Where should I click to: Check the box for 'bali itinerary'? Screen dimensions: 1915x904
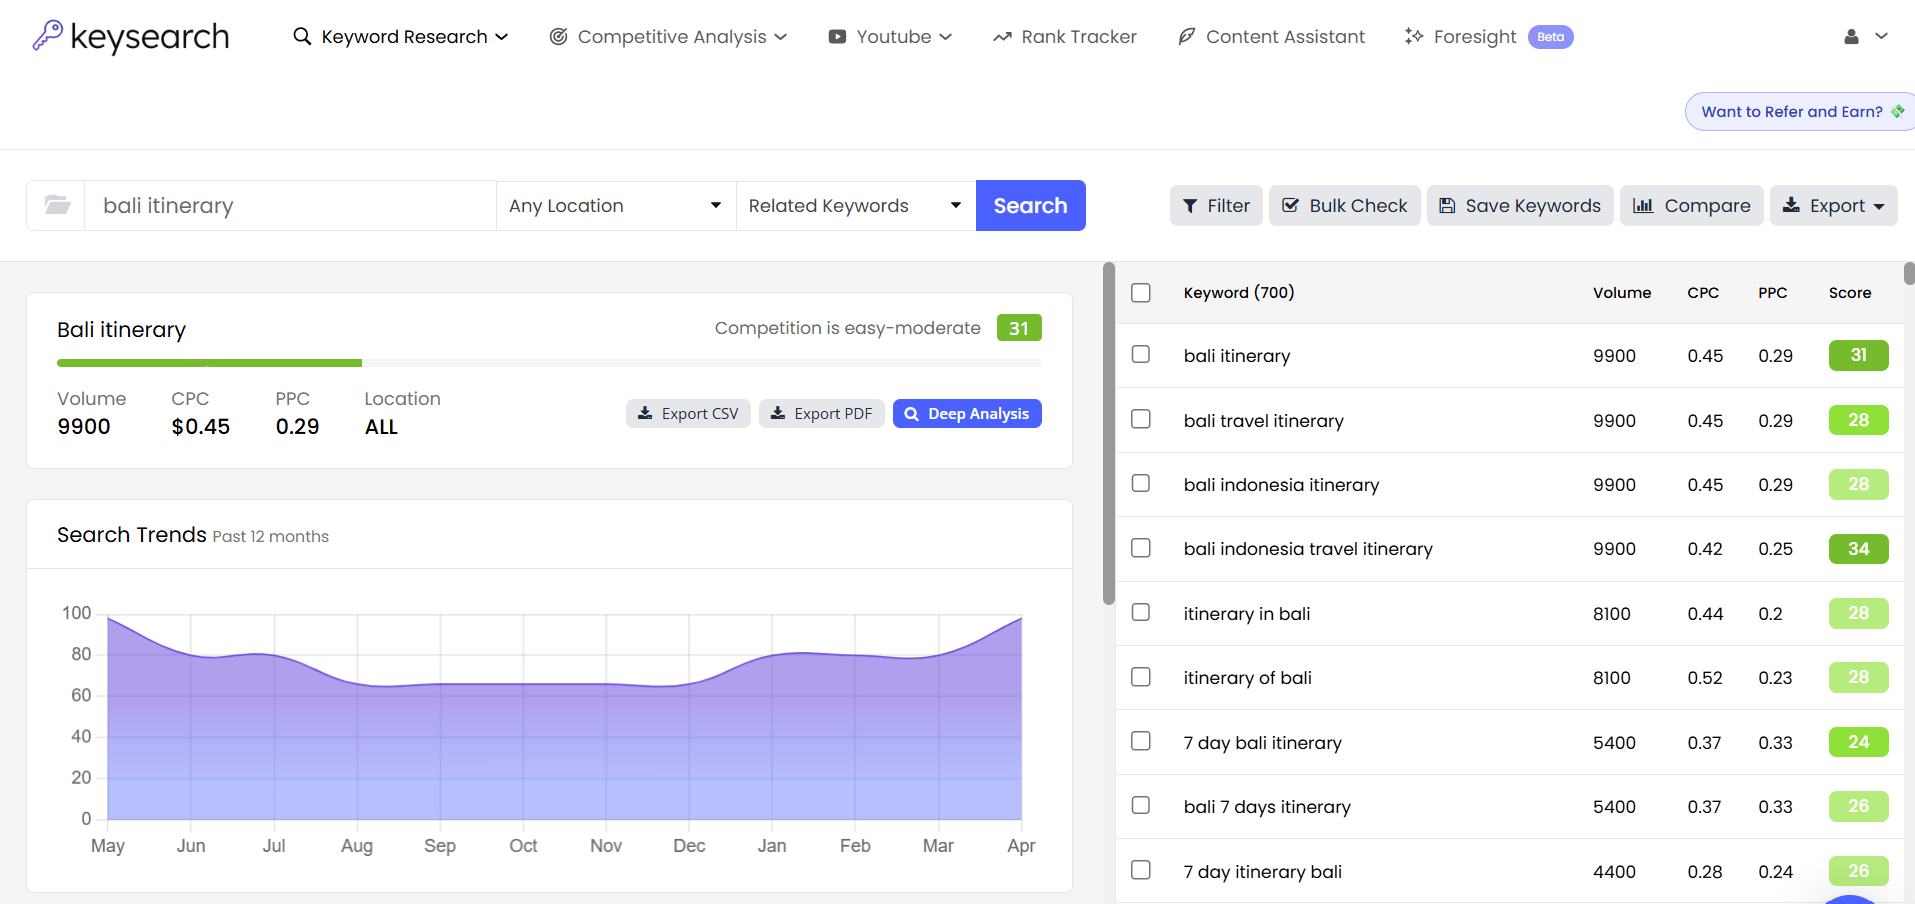pyautogui.click(x=1141, y=355)
